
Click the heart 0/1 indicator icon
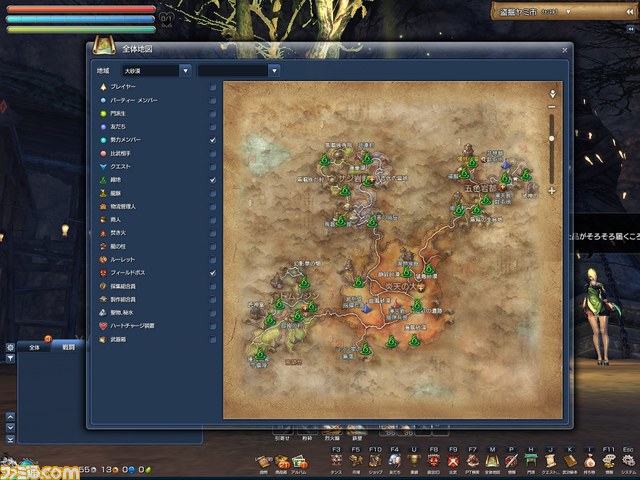[x=166, y=18]
